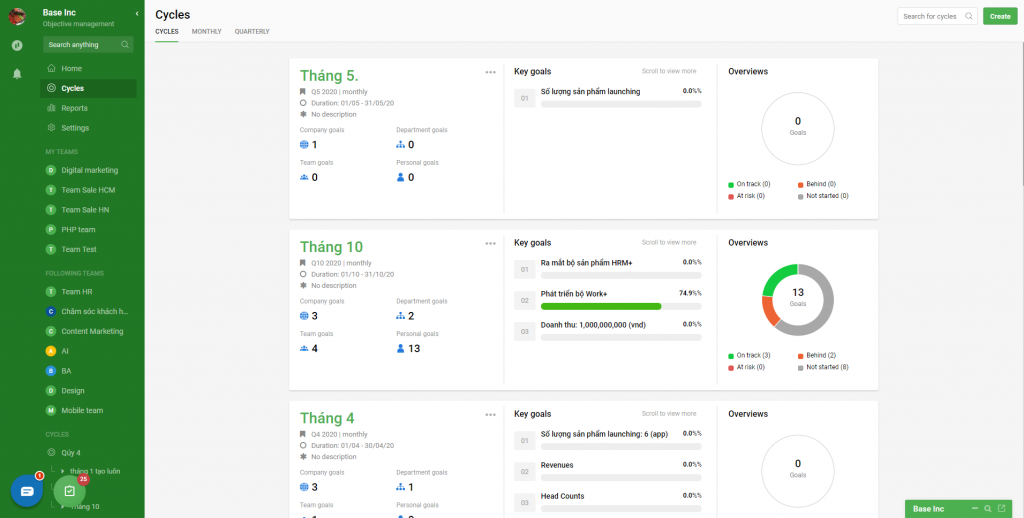Click the green Create button
The height and width of the screenshot is (518, 1024).
[999, 16]
